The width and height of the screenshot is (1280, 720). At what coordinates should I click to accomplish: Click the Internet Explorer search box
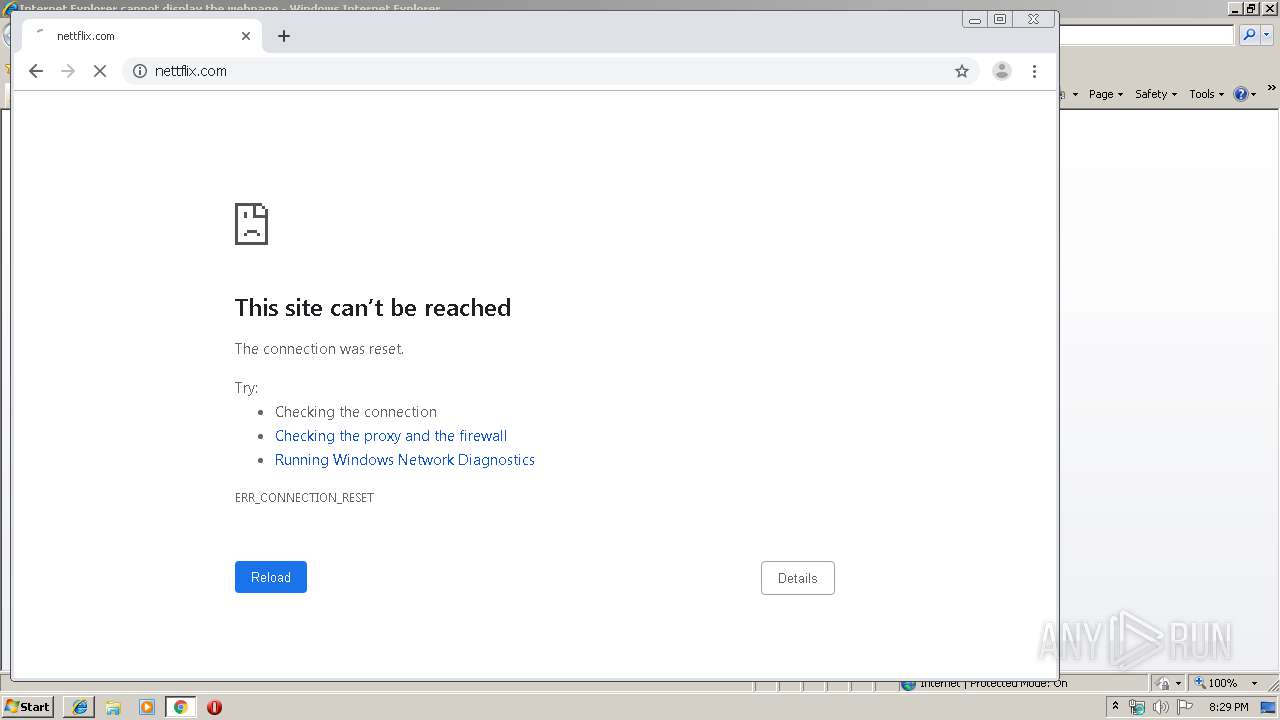(1146, 35)
